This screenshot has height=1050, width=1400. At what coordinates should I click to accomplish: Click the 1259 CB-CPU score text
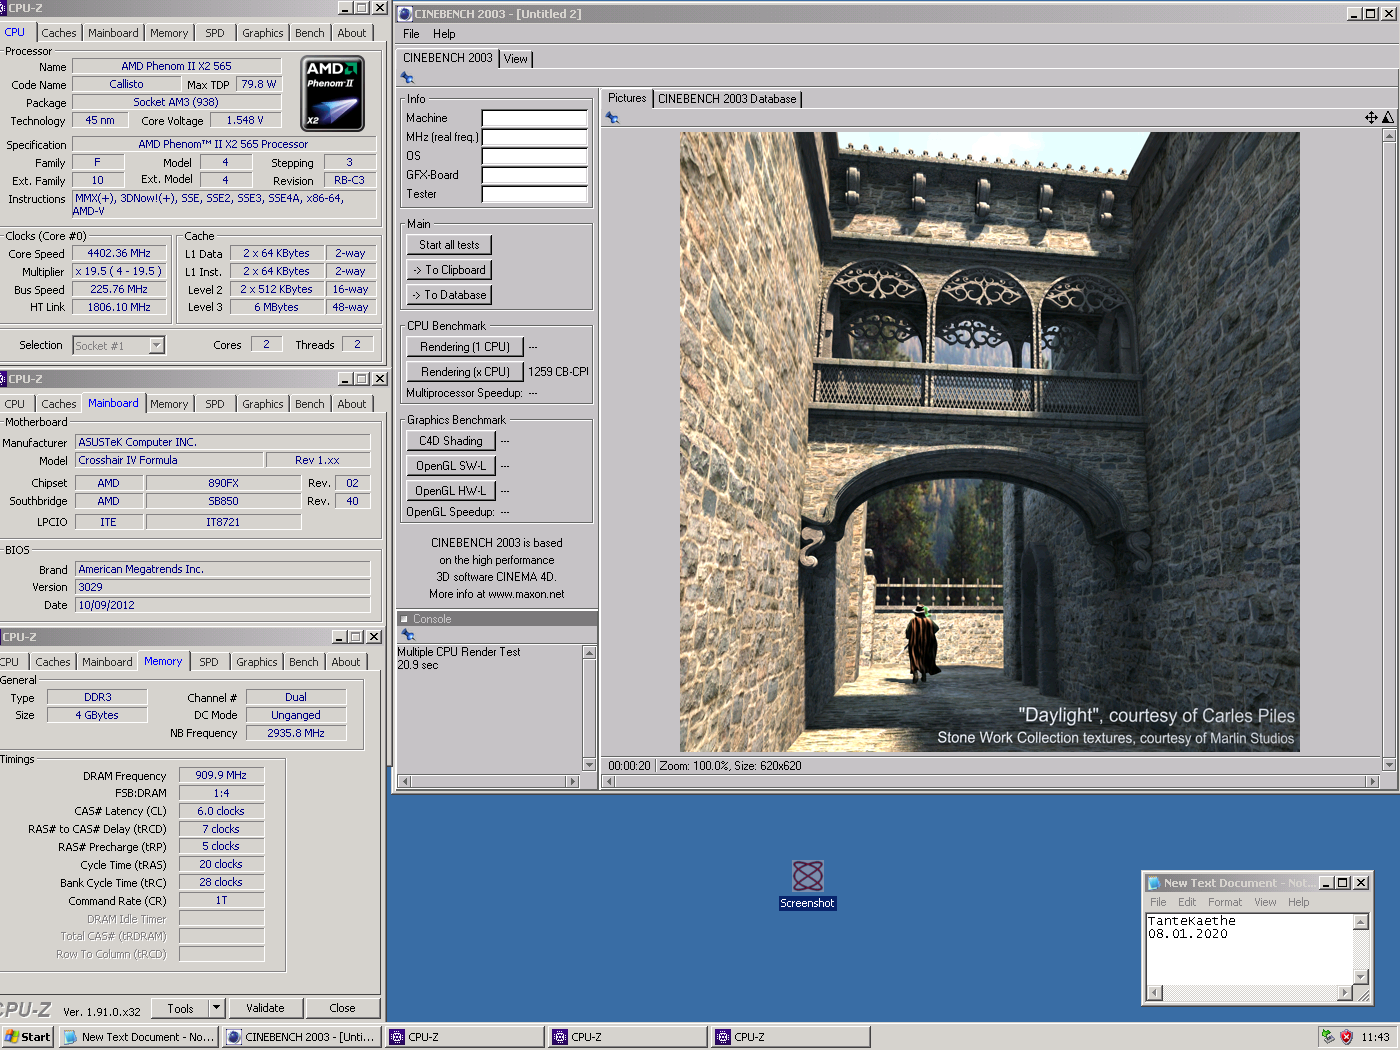click(558, 372)
